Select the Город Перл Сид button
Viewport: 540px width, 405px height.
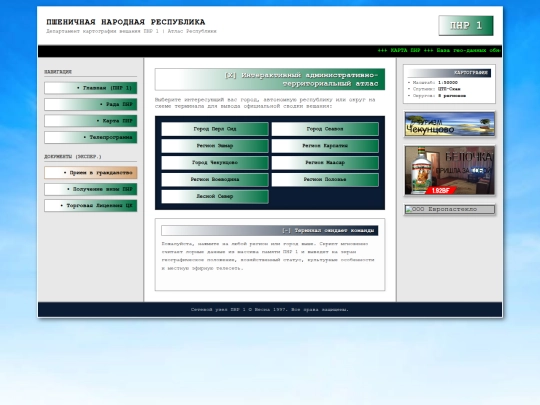[x=215, y=129]
